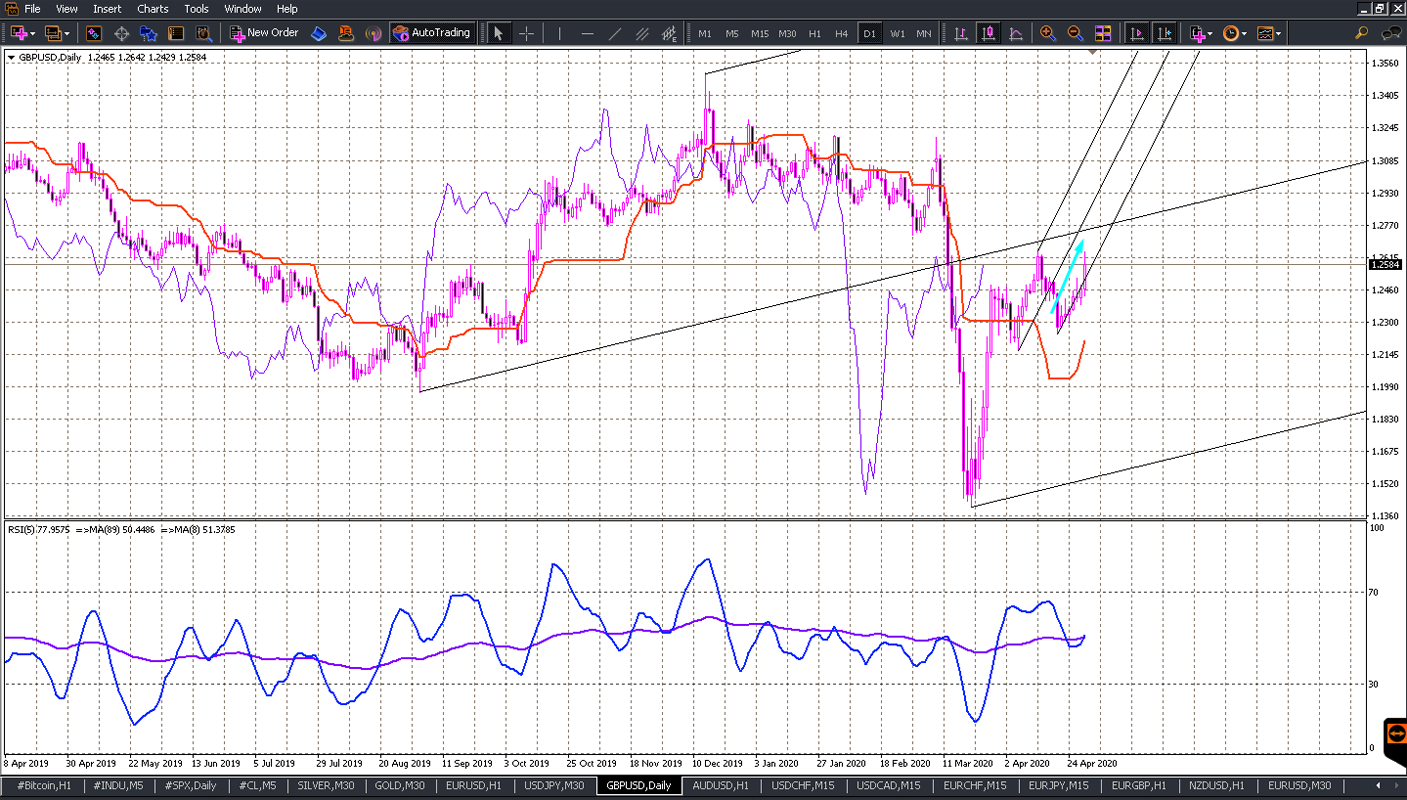Screen dimensions: 1407x800
Task: Open the Data Window crosshair icon
Action: (x=122, y=33)
